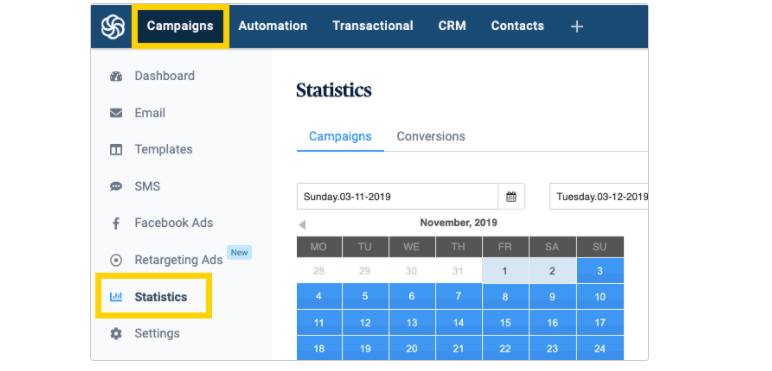Select November 2 in the calendar
Viewport: 772px width, 371px height.
click(x=552, y=271)
